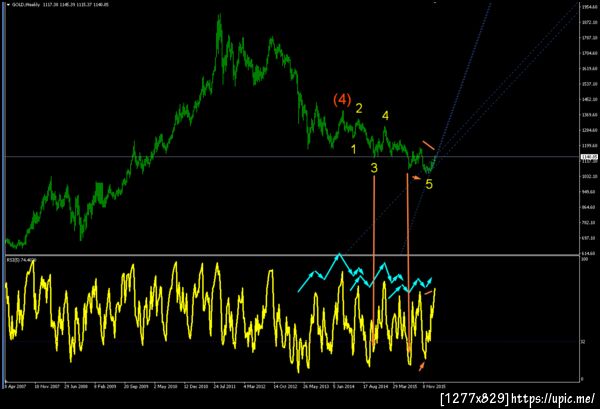The image size is (600, 409).
Task: Select the yellow wave label 1
Action: click(354, 149)
